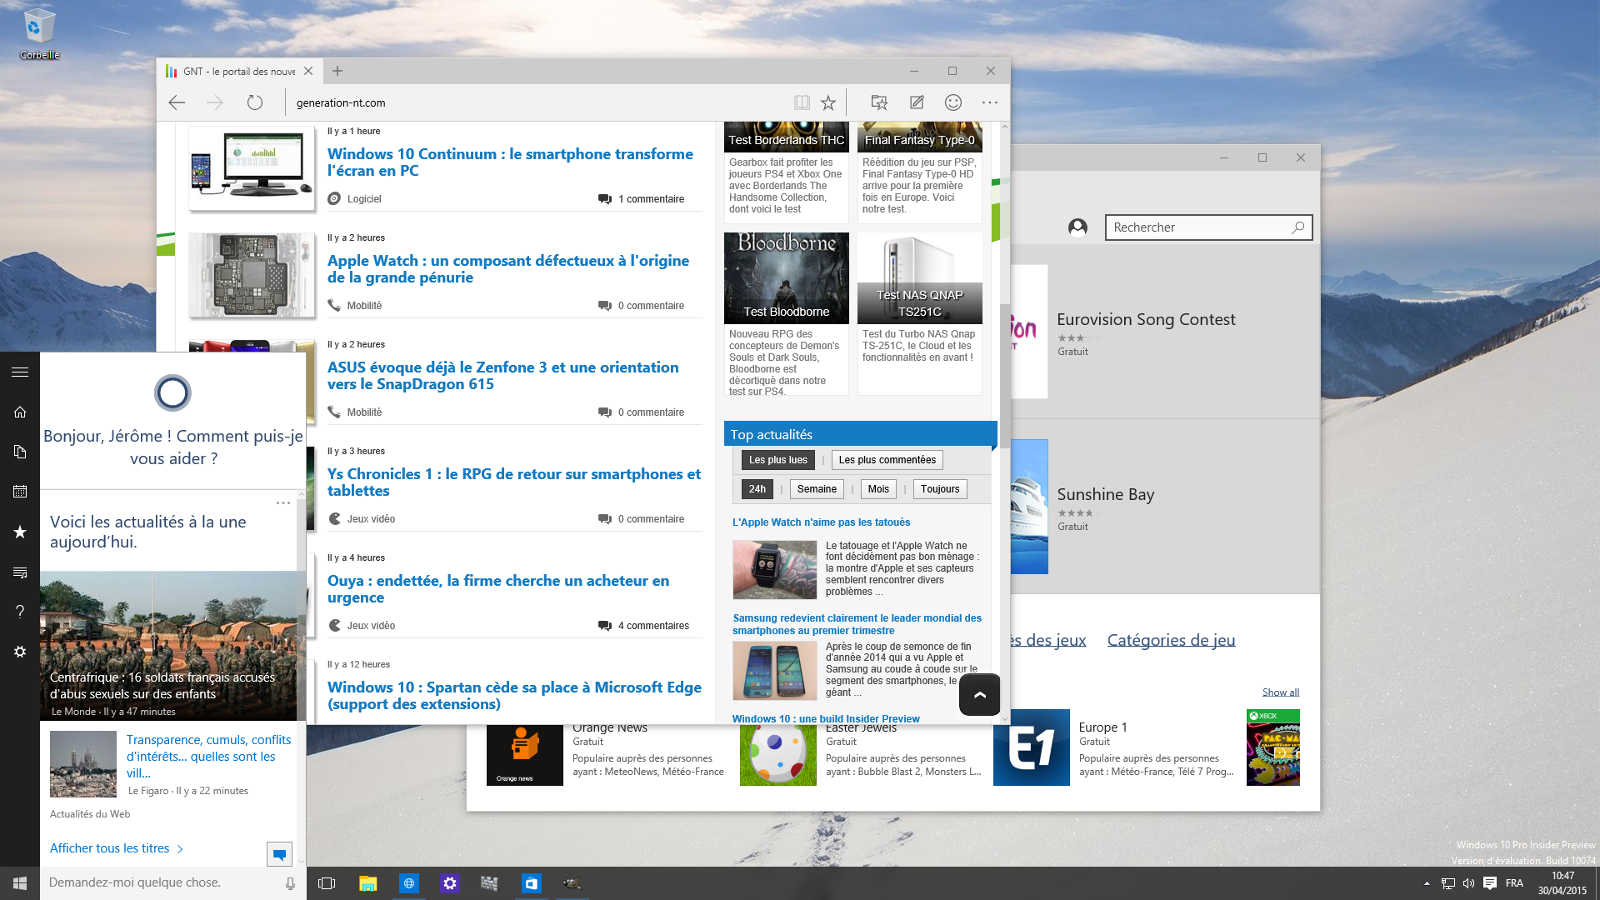The image size is (1600, 900).
Task: Click the volume tray icon
Action: point(1468,883)
